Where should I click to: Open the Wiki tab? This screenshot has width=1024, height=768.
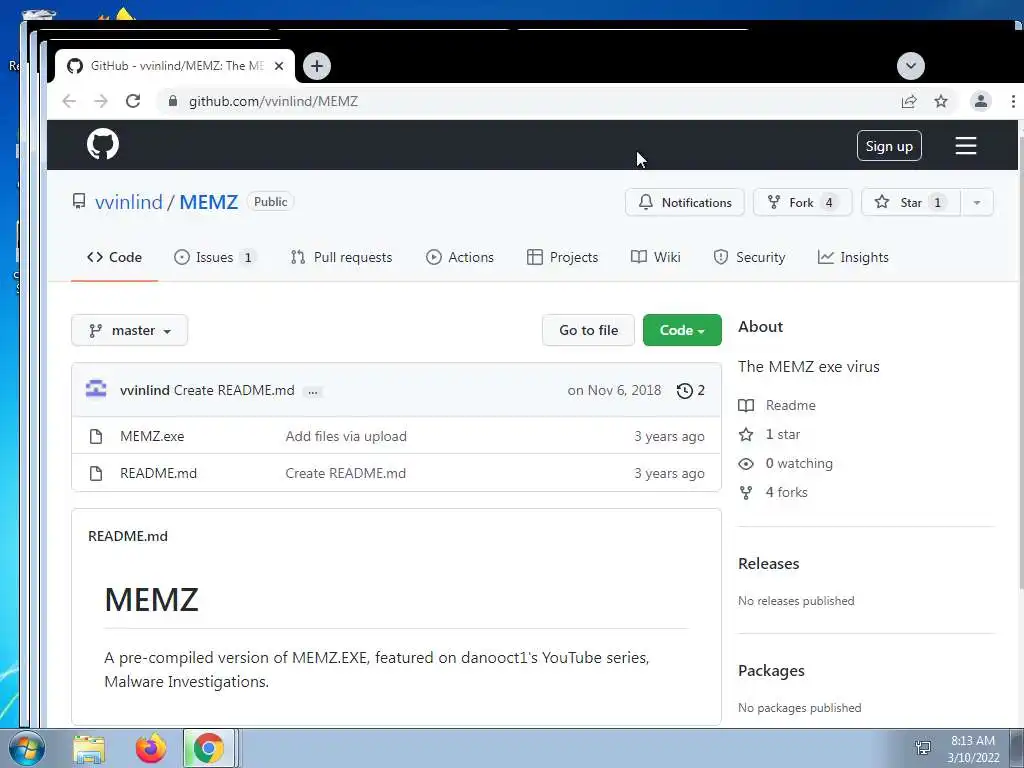pos(656,257)
